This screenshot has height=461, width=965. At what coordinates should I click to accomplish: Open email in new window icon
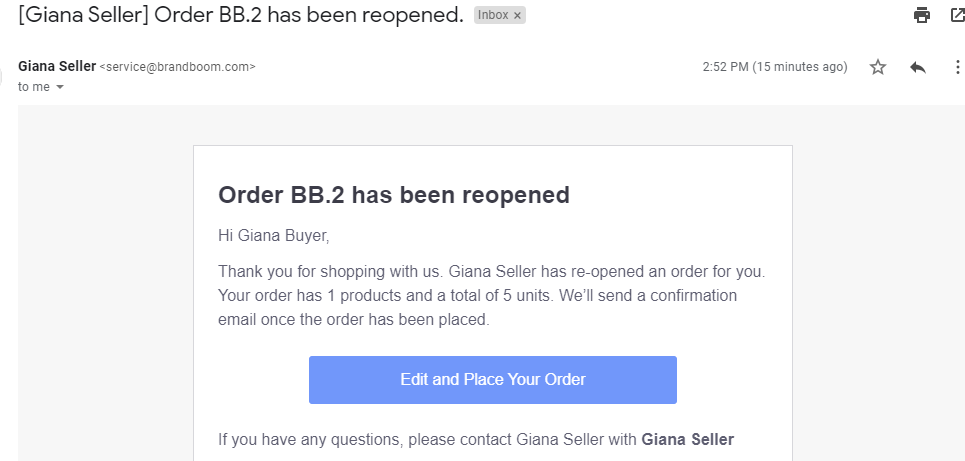coord(958,15)
